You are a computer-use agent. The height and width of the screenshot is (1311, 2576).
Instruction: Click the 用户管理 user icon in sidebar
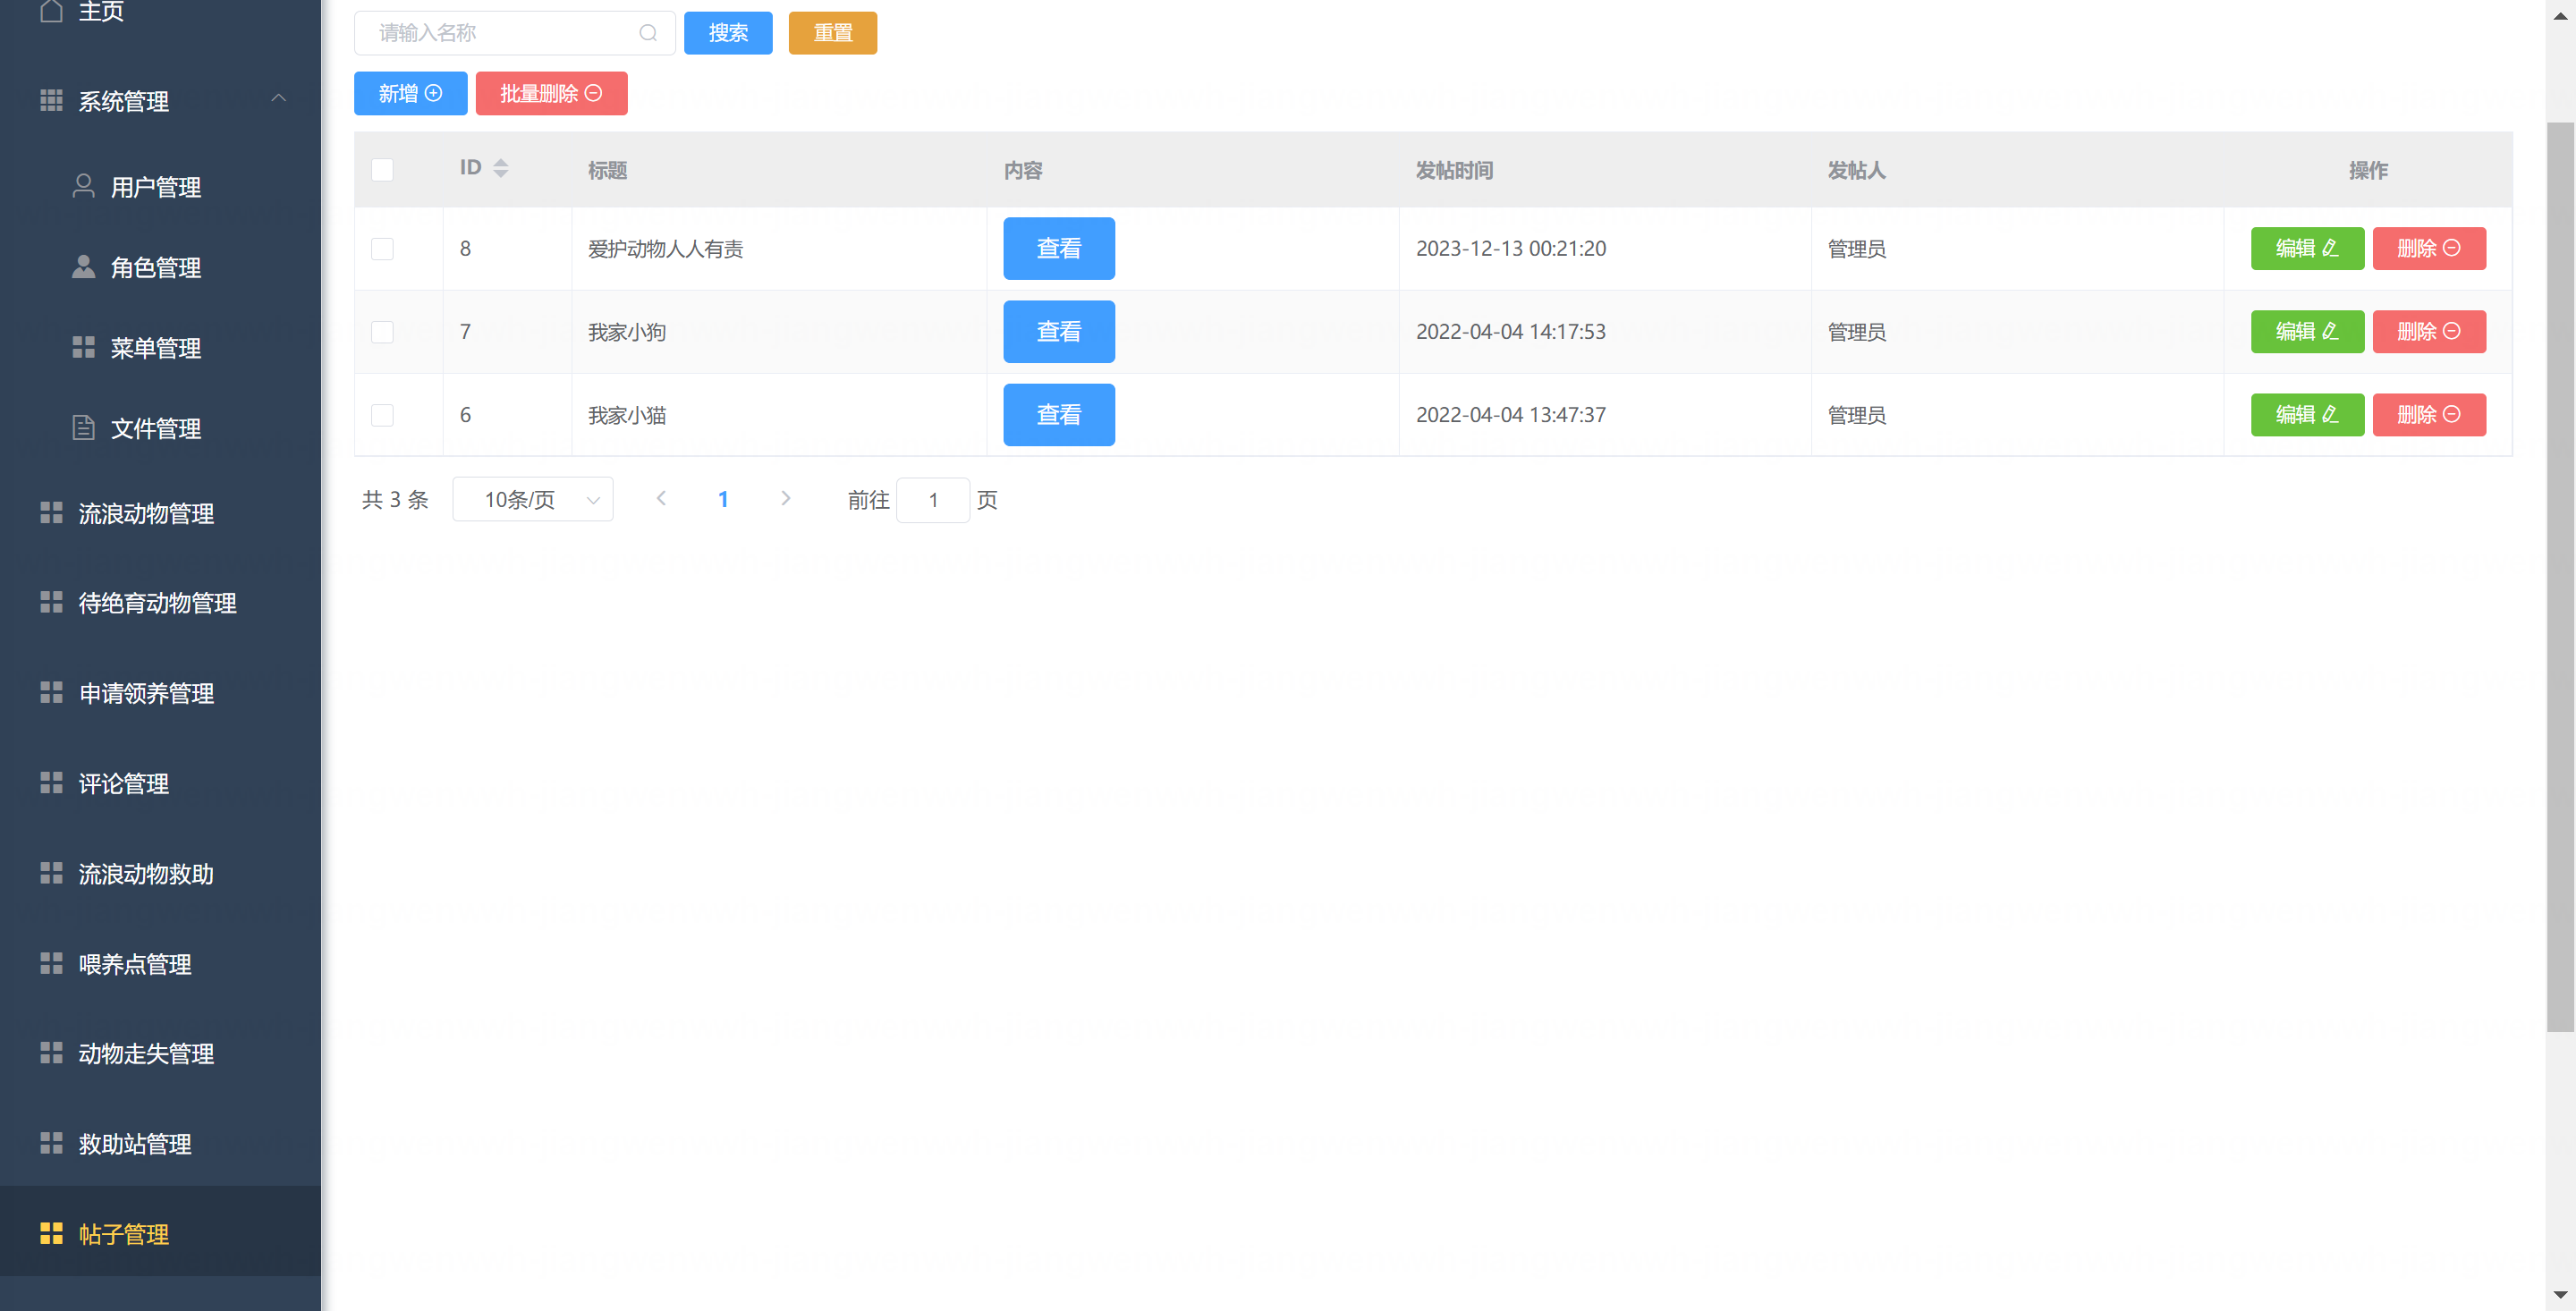pos(84,186)
